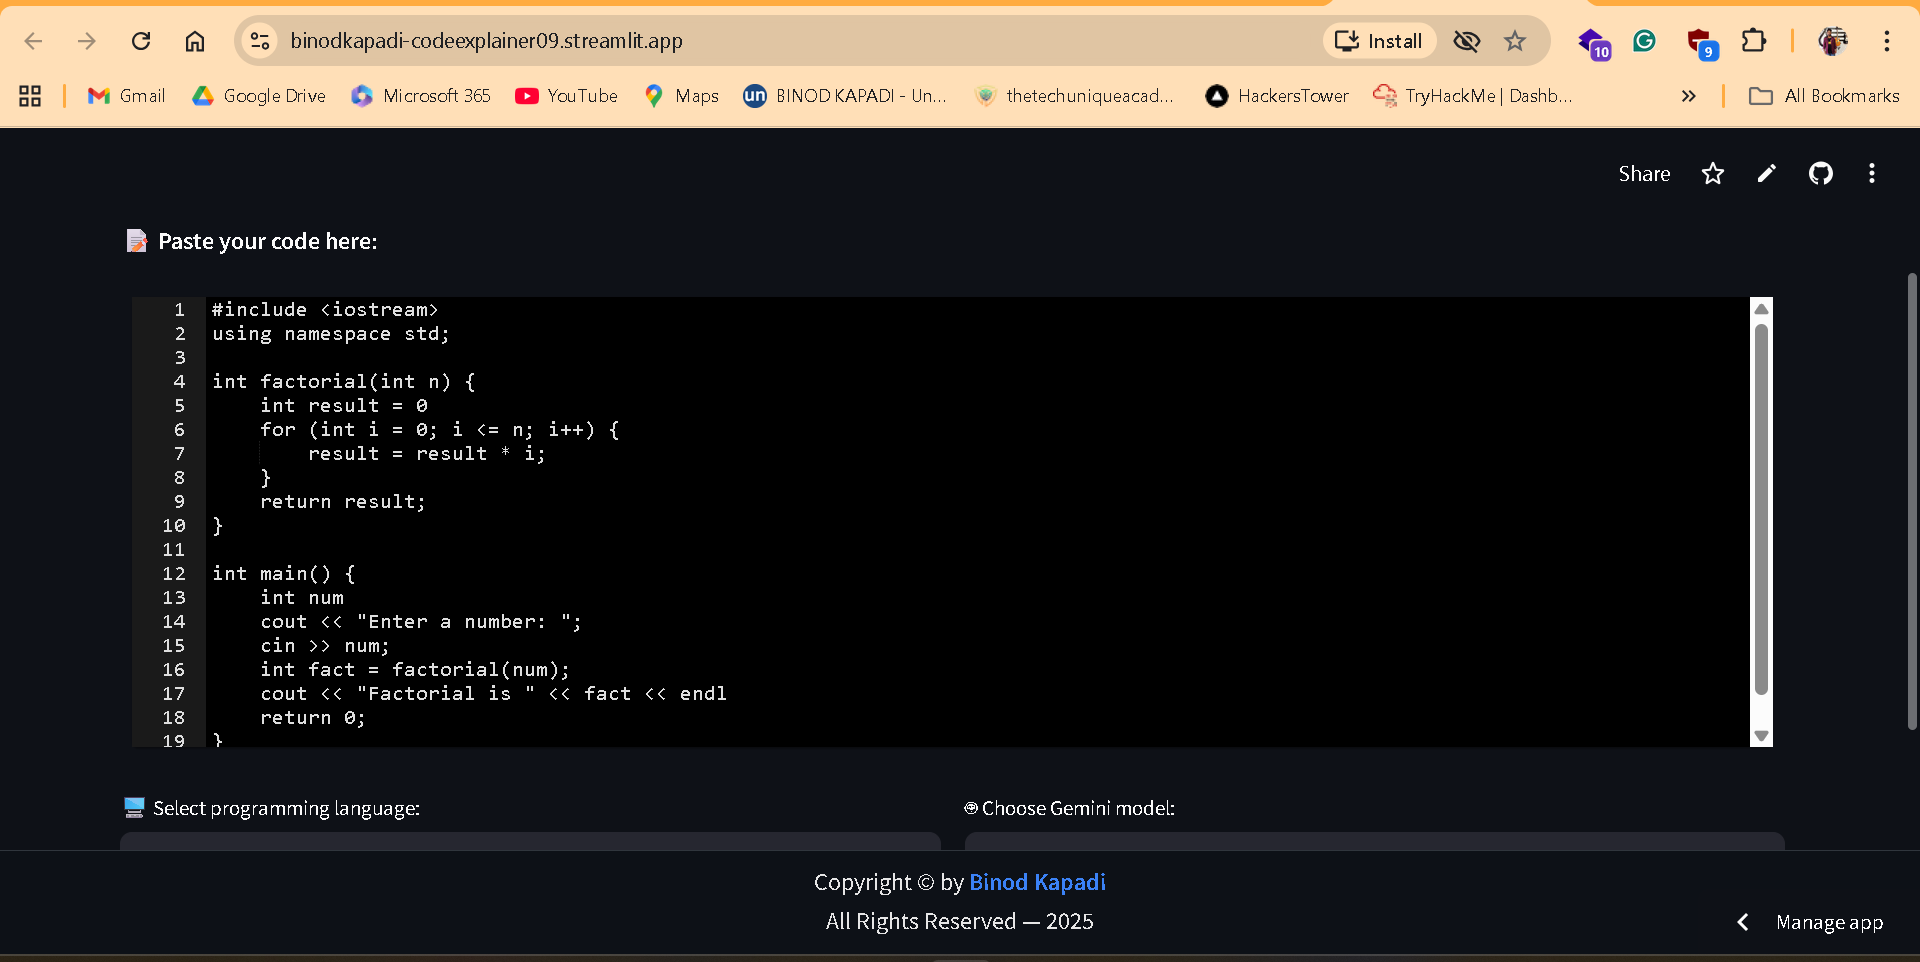Open the Streamlit three-dot menu
This screenshot has height=962, width=1920.
coord(1872,173)
